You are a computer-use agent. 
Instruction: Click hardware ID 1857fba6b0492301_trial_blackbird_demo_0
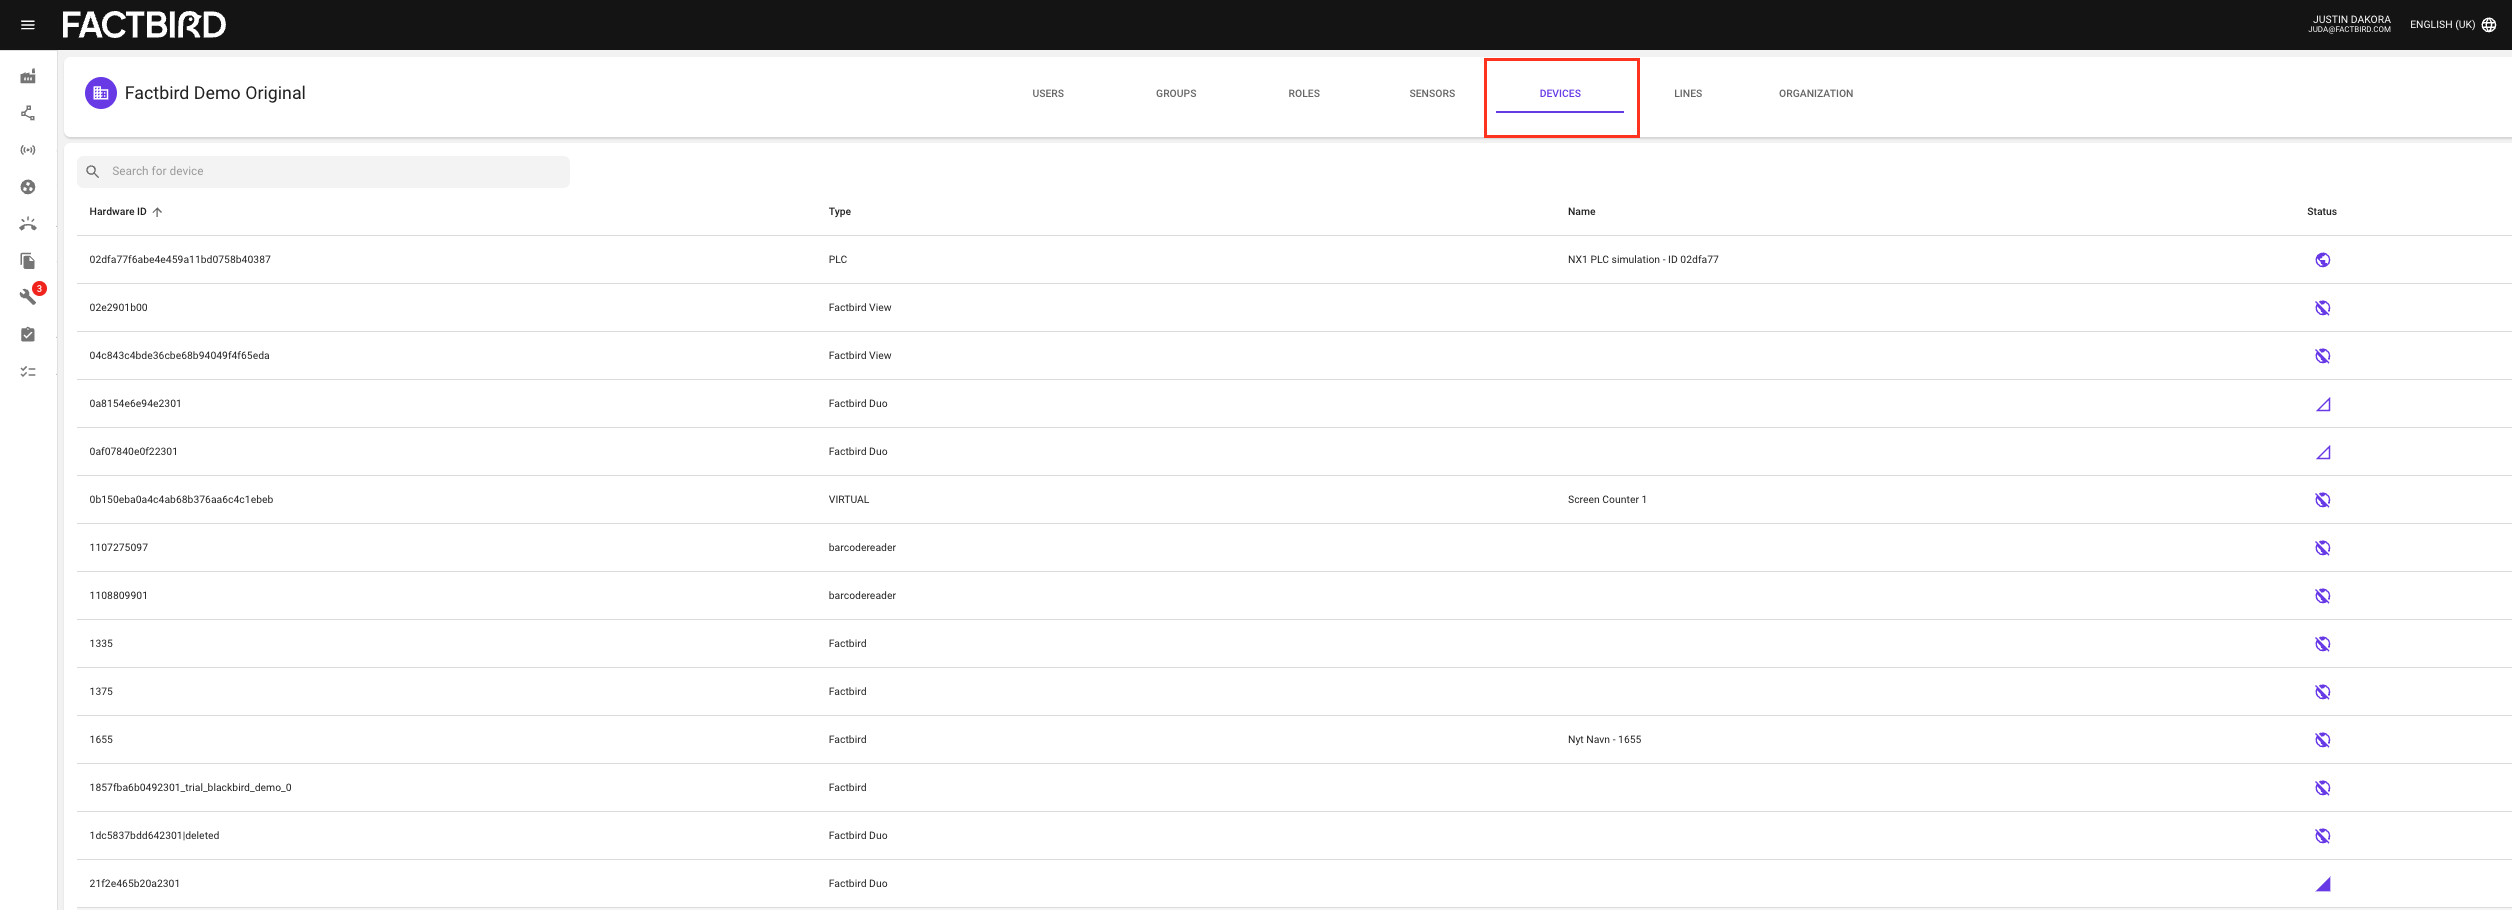pos(190,788)
